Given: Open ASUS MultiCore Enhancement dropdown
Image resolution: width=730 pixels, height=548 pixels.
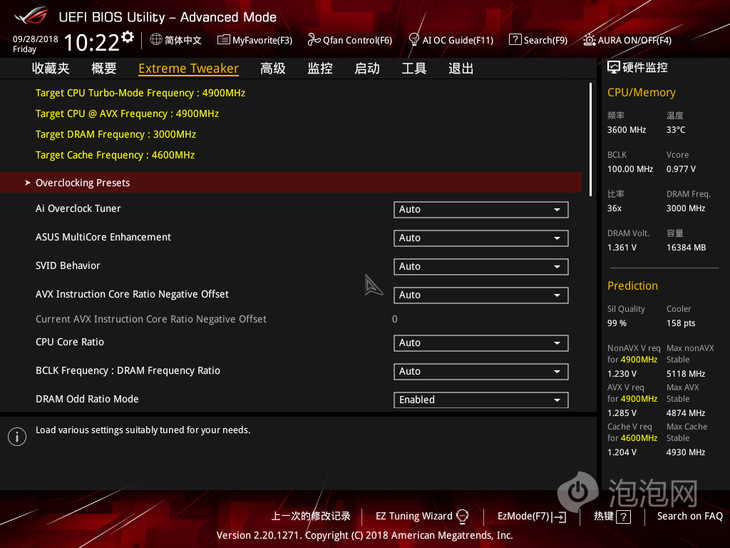Looking at the screenshot, I should tap(480, 238).
